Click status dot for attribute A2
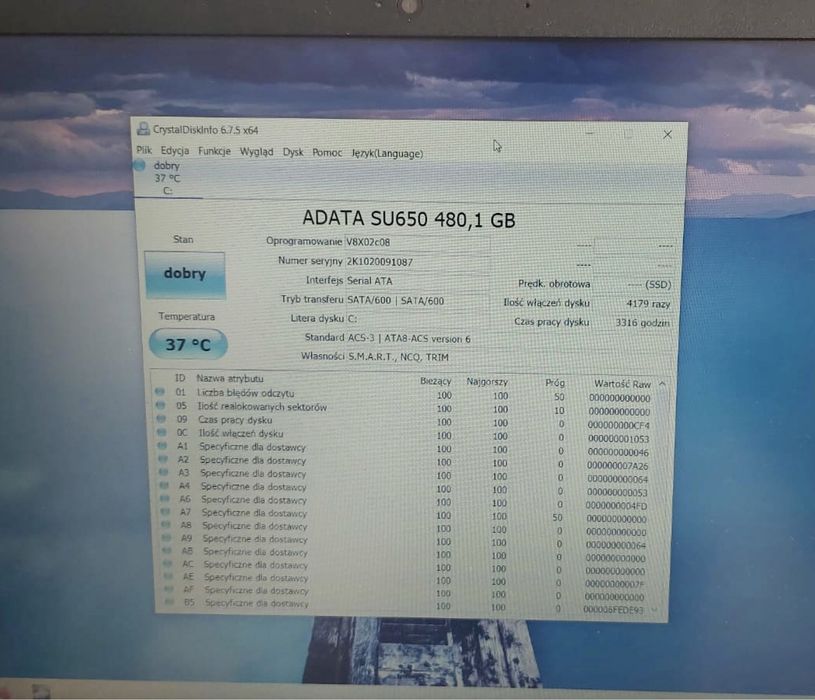815x700 pixels. click(163, 459)
